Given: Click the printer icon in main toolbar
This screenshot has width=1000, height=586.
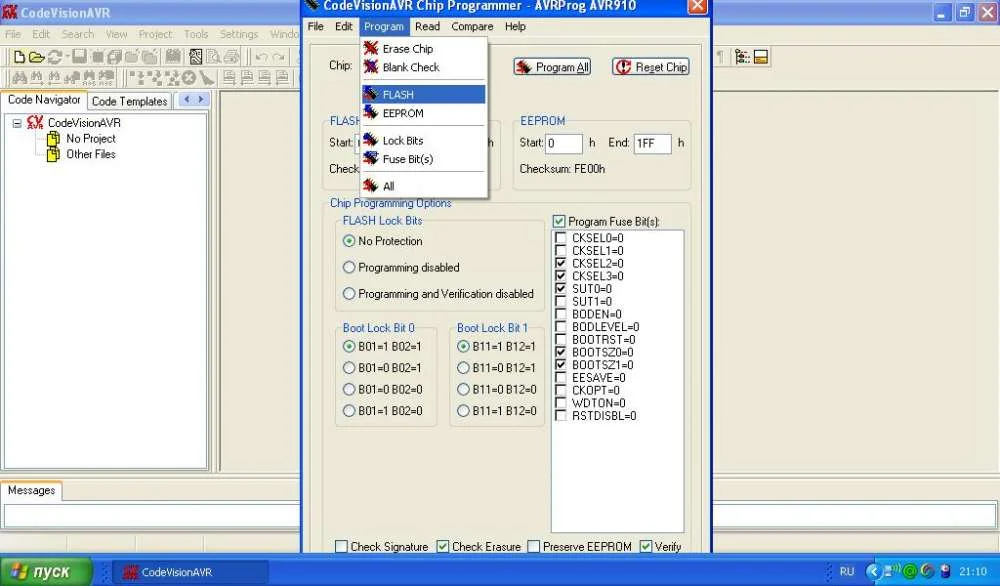Looking at the screenshot, I should [232, 57].
